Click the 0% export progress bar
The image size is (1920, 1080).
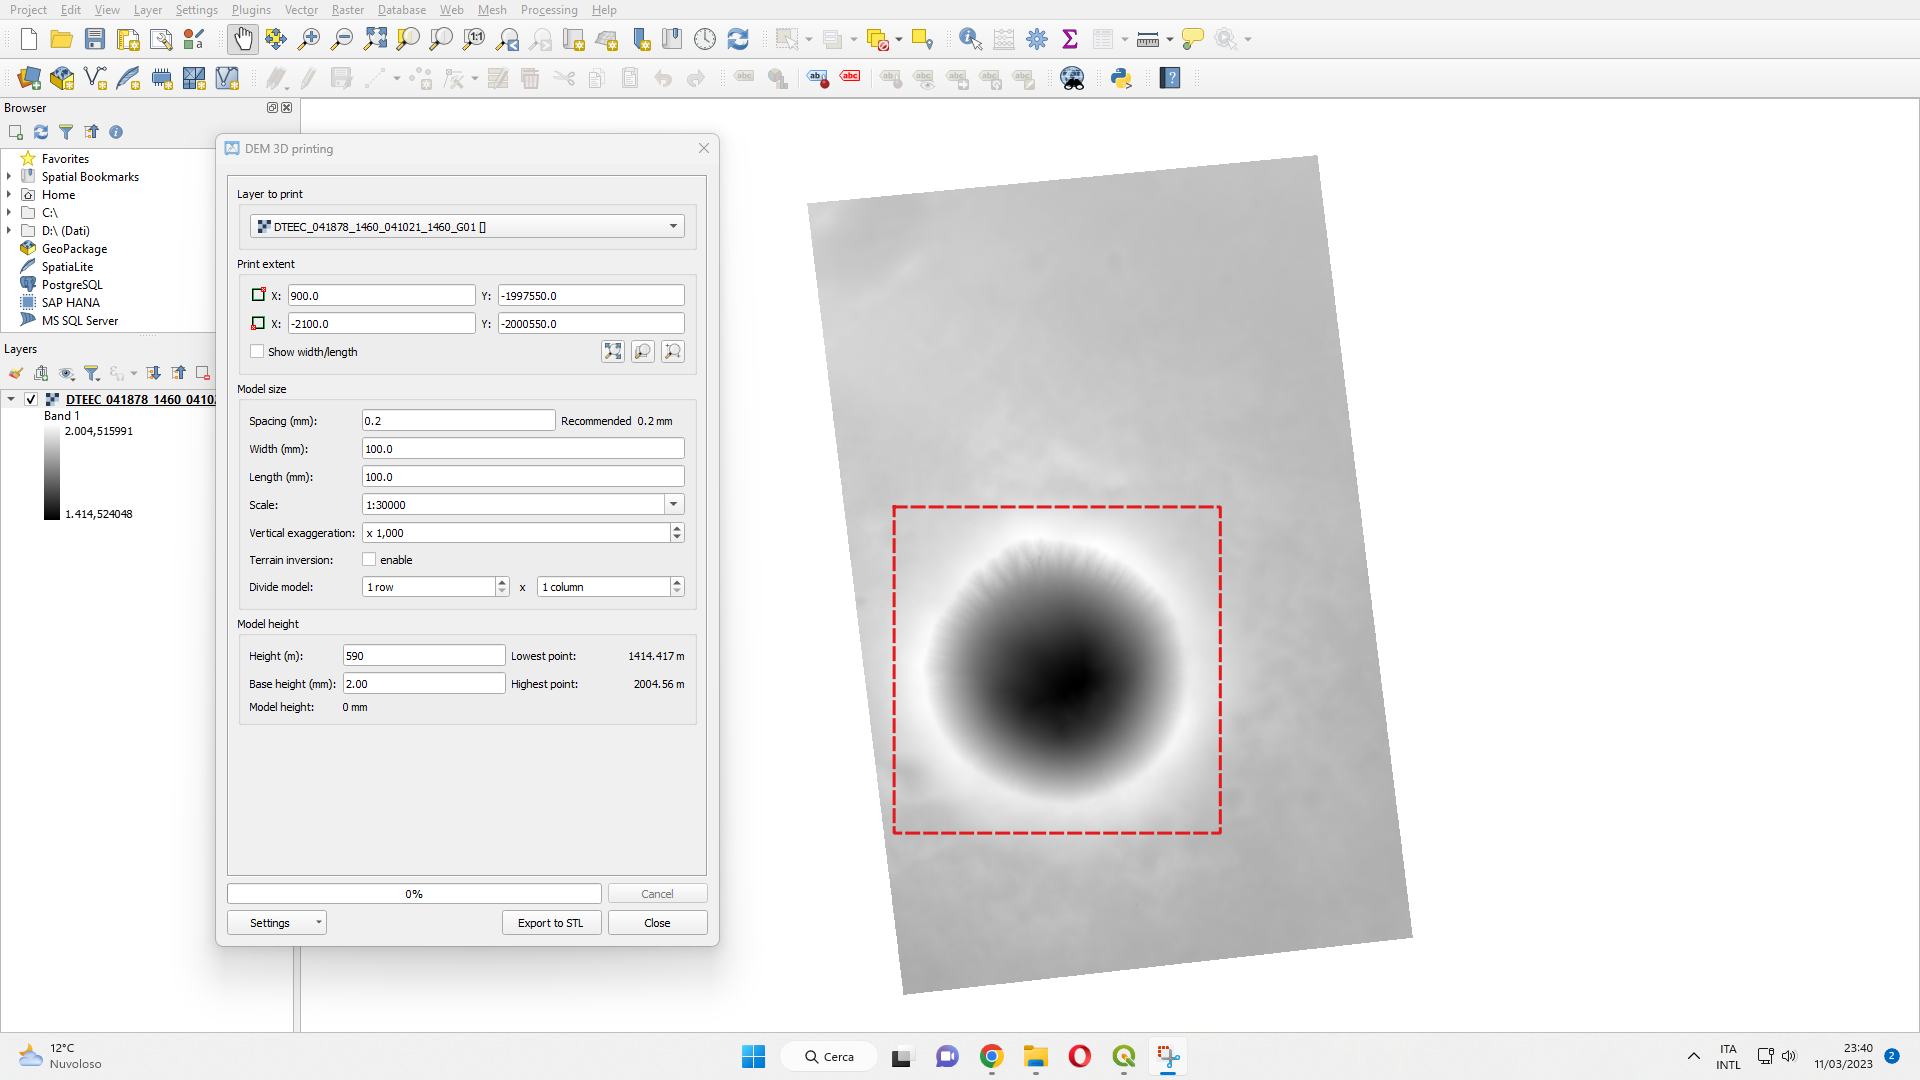[414, 893]
